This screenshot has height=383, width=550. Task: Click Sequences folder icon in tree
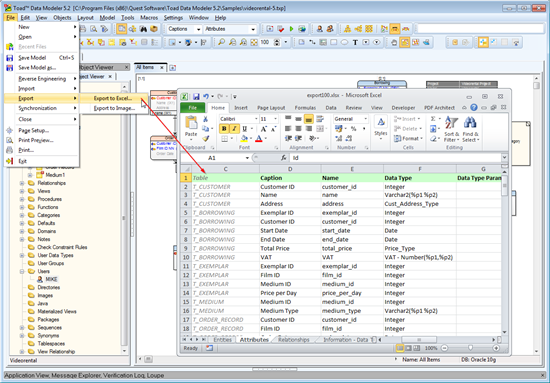[31, 328]
